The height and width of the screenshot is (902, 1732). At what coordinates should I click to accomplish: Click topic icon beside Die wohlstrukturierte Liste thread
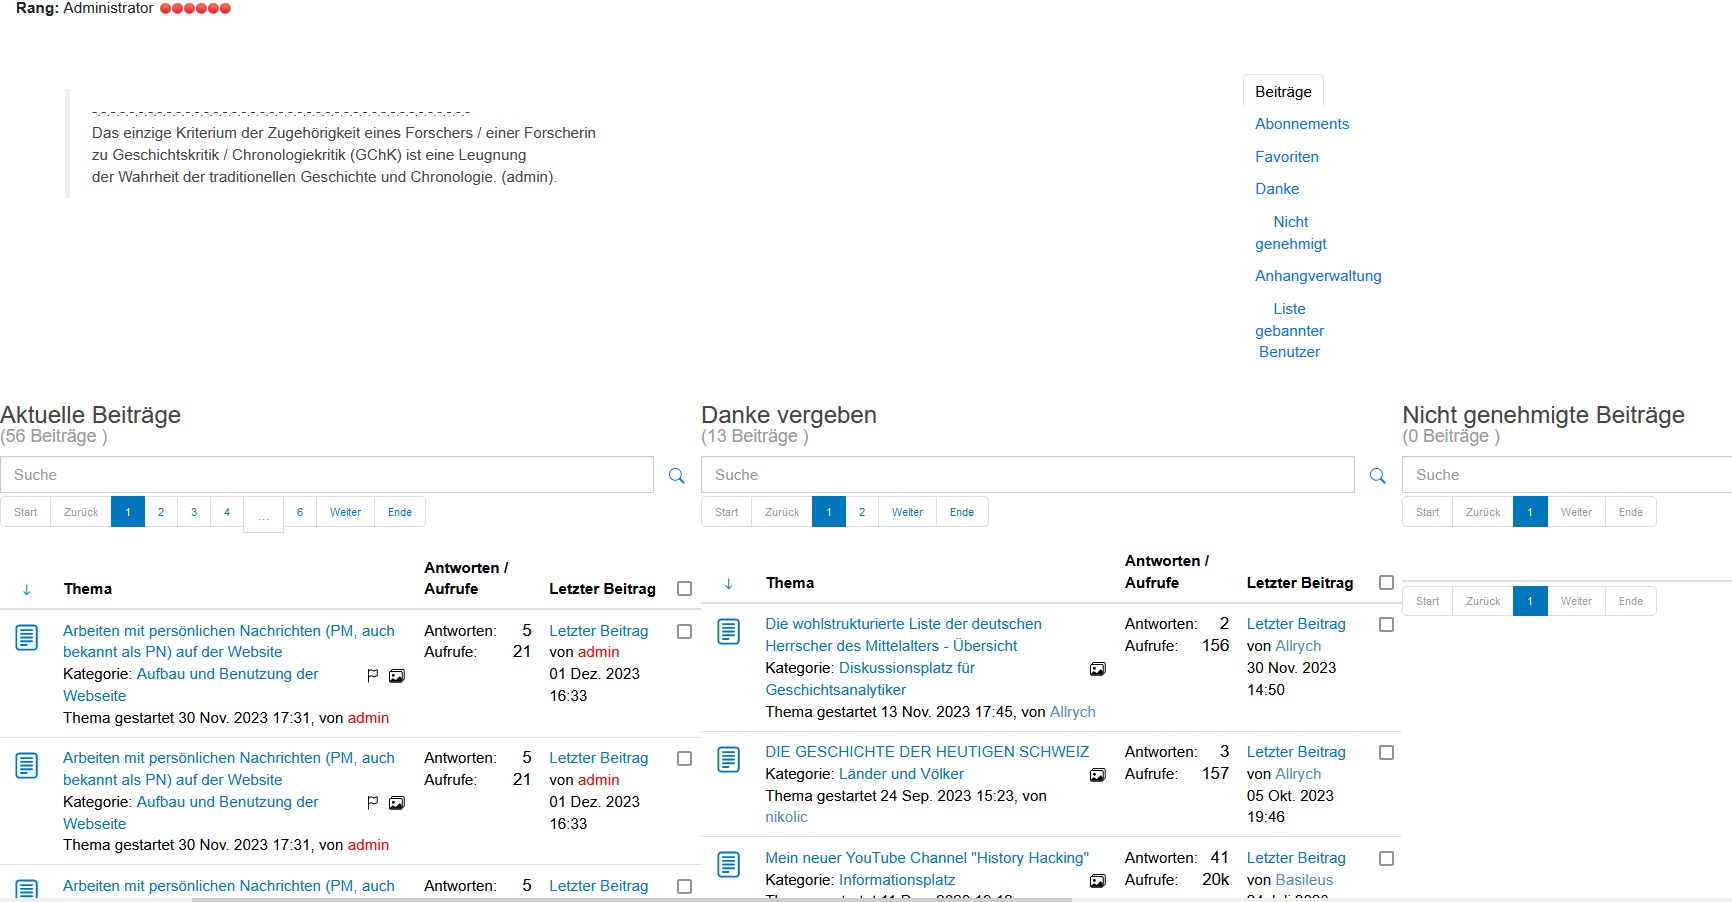click(729, 632)
